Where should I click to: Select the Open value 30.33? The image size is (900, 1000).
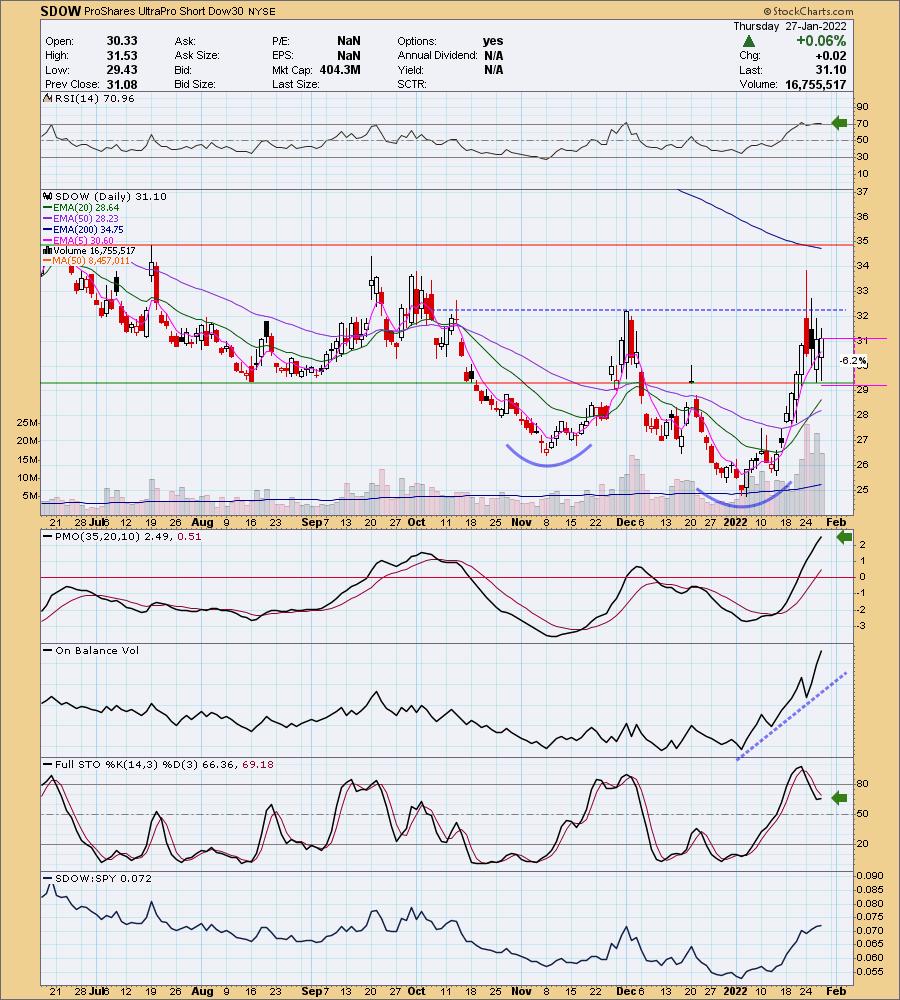coord(122,41)
